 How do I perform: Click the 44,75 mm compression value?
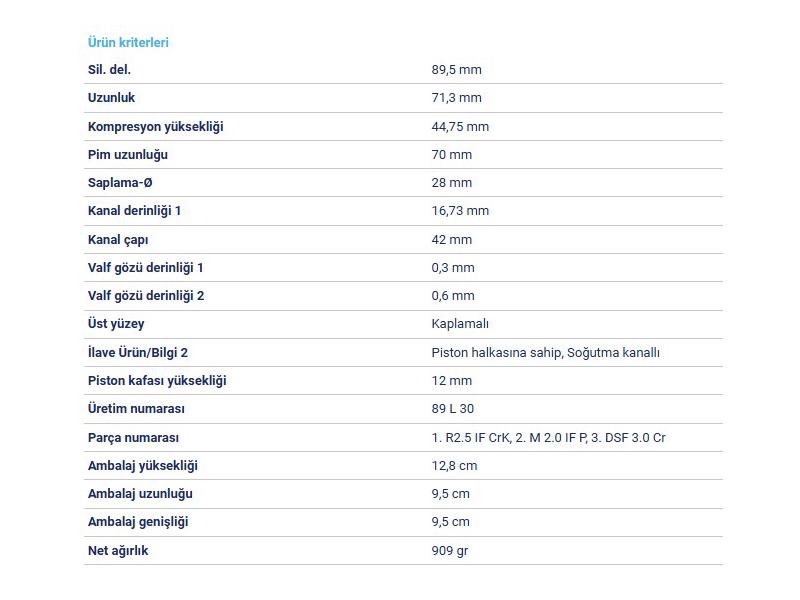pos(460,127)
